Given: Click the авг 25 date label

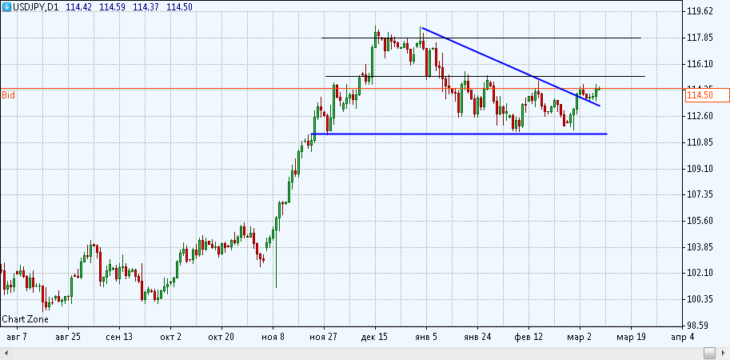Looking at the screenshot, I should 68,337.
